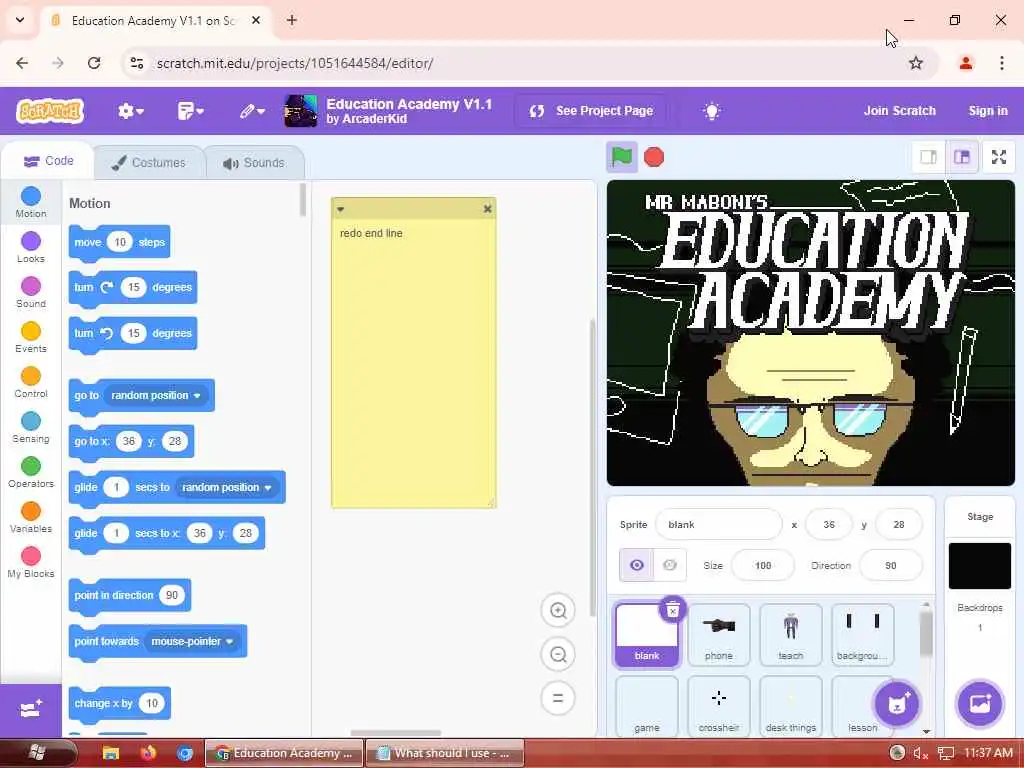Zoom in the code workspace
This screenshot has width=1024, height=768.
click(x=558, y=611)
